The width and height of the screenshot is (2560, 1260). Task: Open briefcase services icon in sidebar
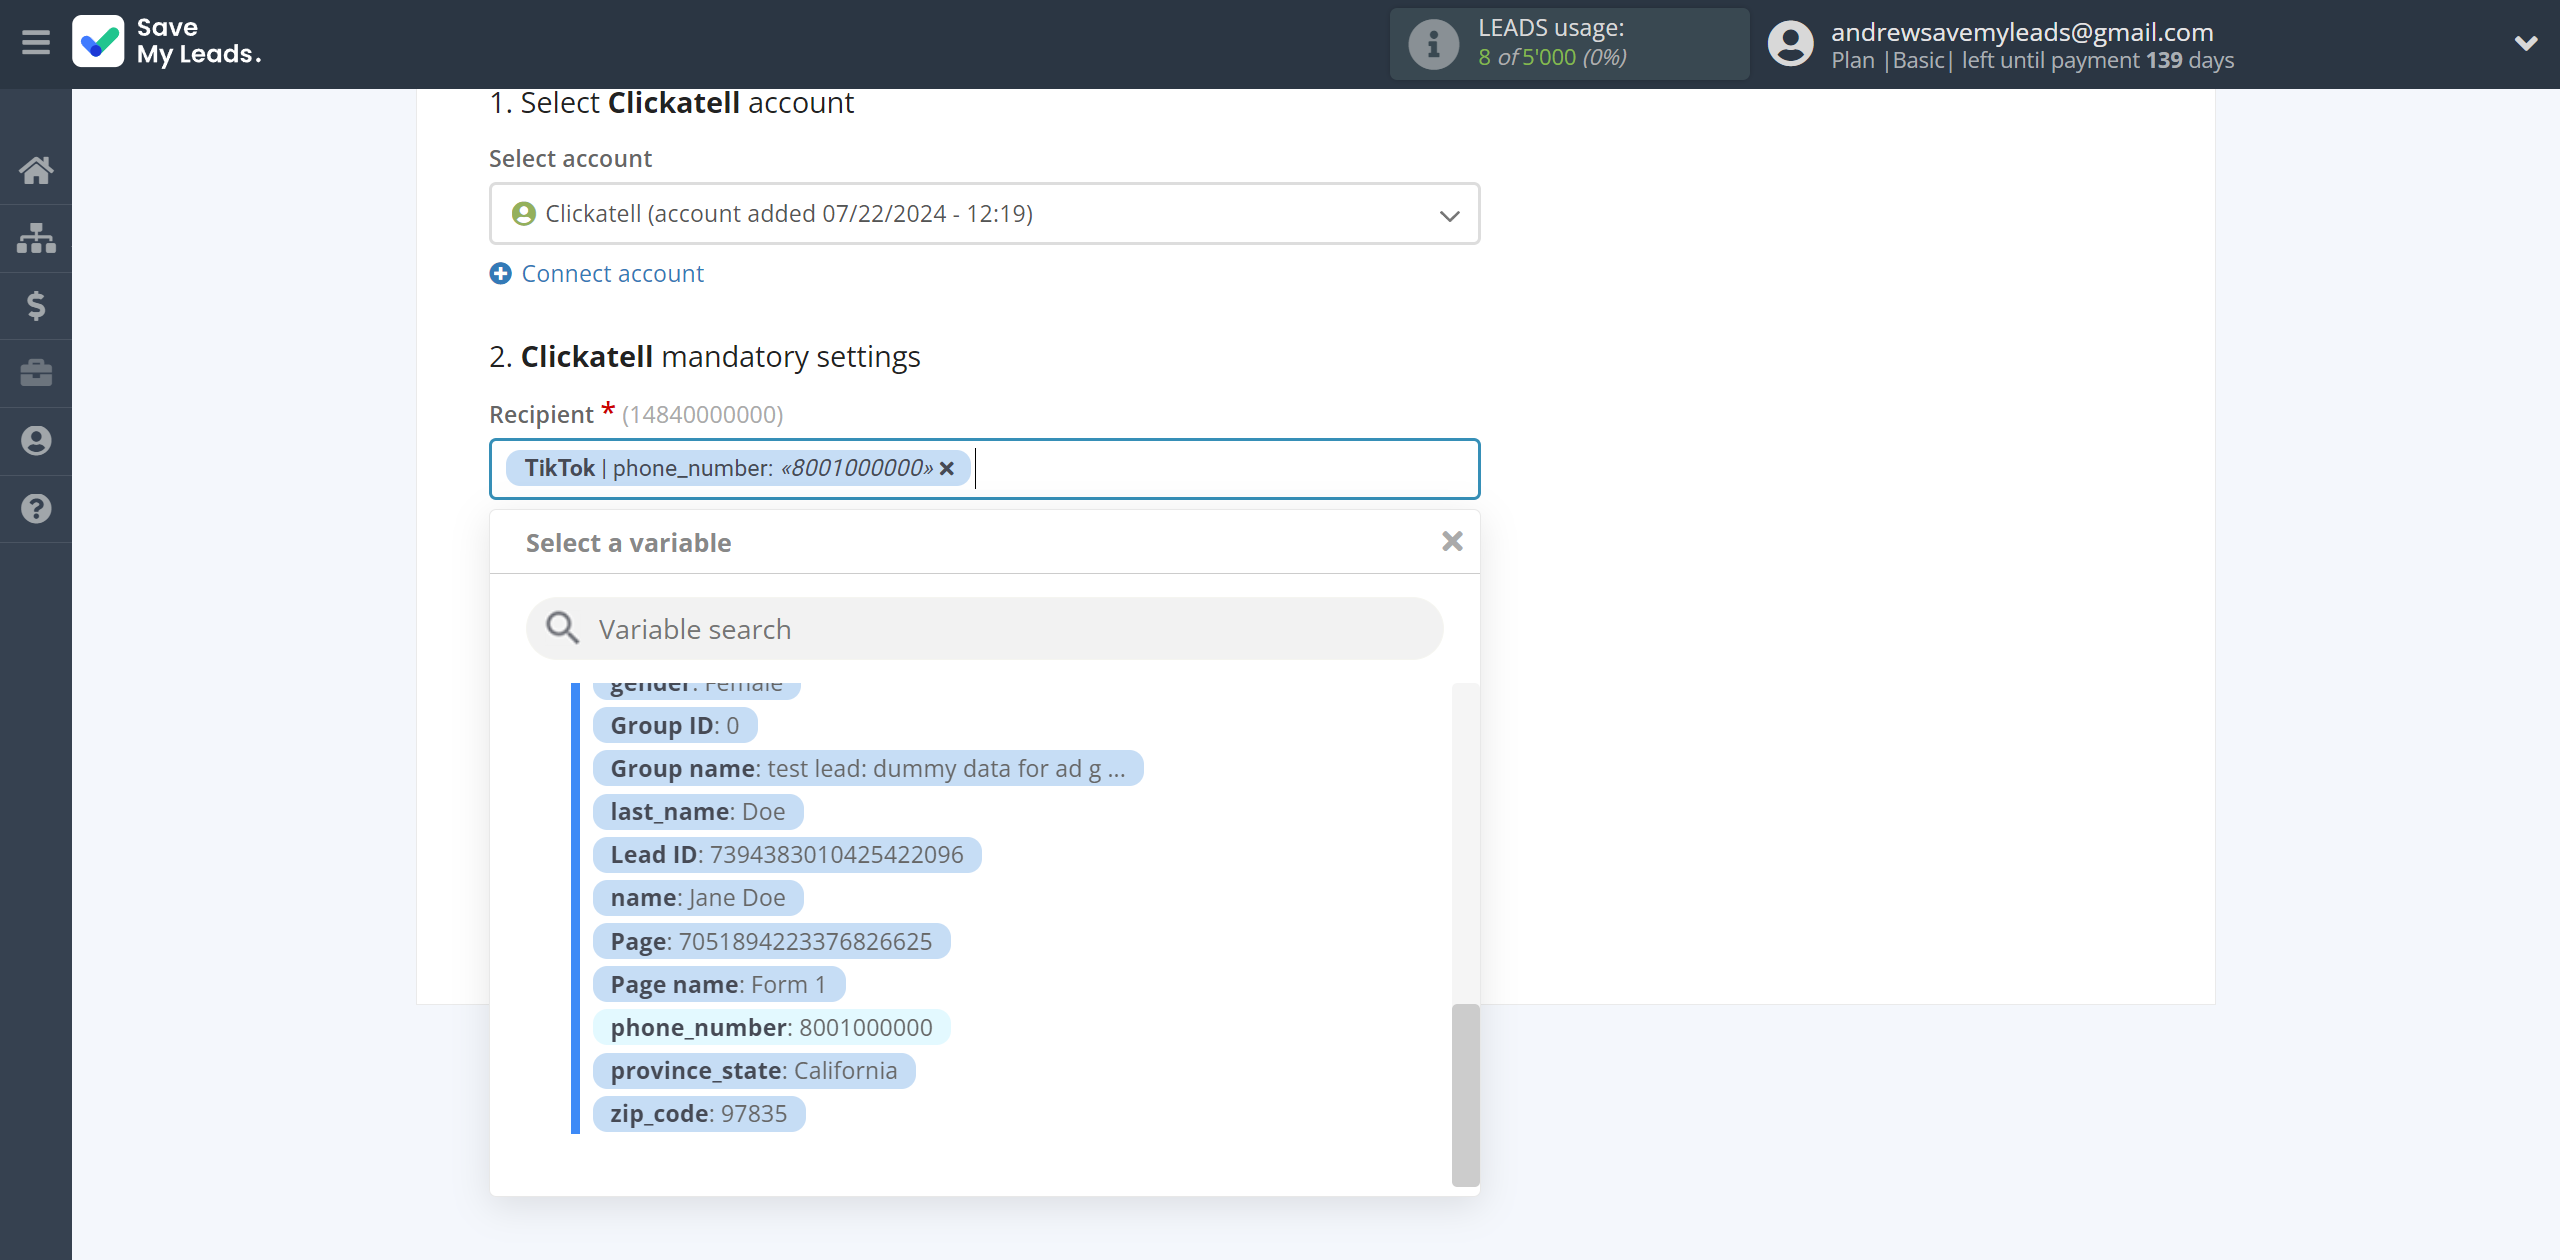[x=36, y=373]
